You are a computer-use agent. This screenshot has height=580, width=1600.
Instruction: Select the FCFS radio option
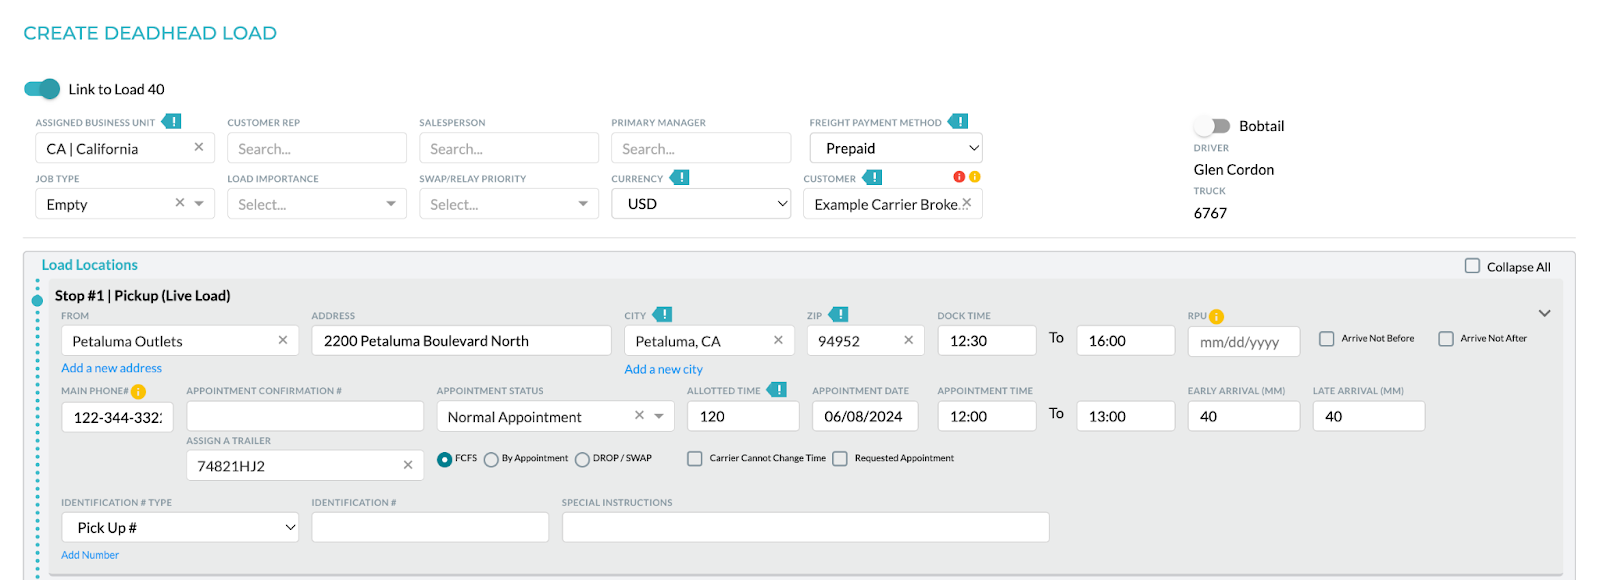point(444,460)
